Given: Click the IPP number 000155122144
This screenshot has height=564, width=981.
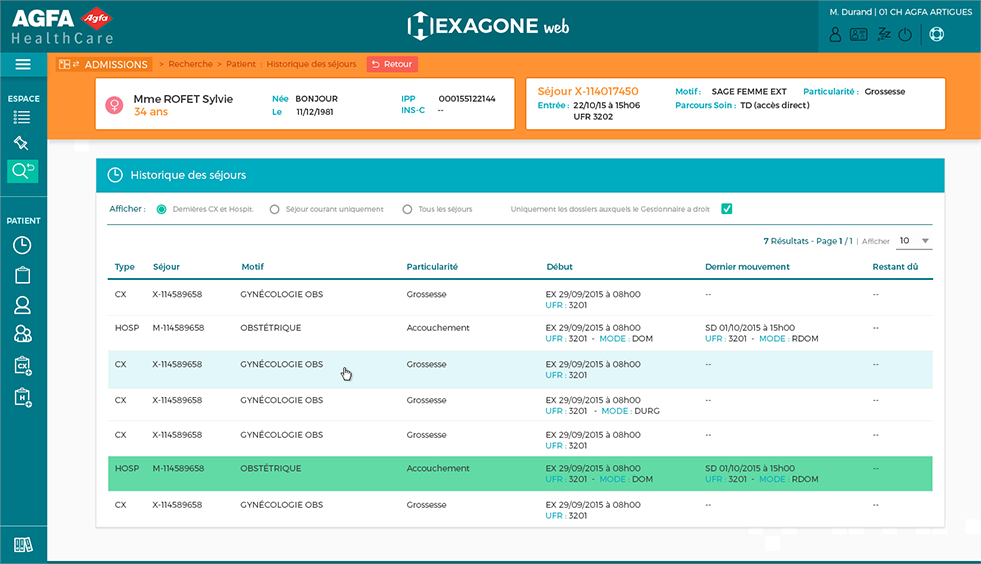Looking at the screenshot, I should (467, 99).
